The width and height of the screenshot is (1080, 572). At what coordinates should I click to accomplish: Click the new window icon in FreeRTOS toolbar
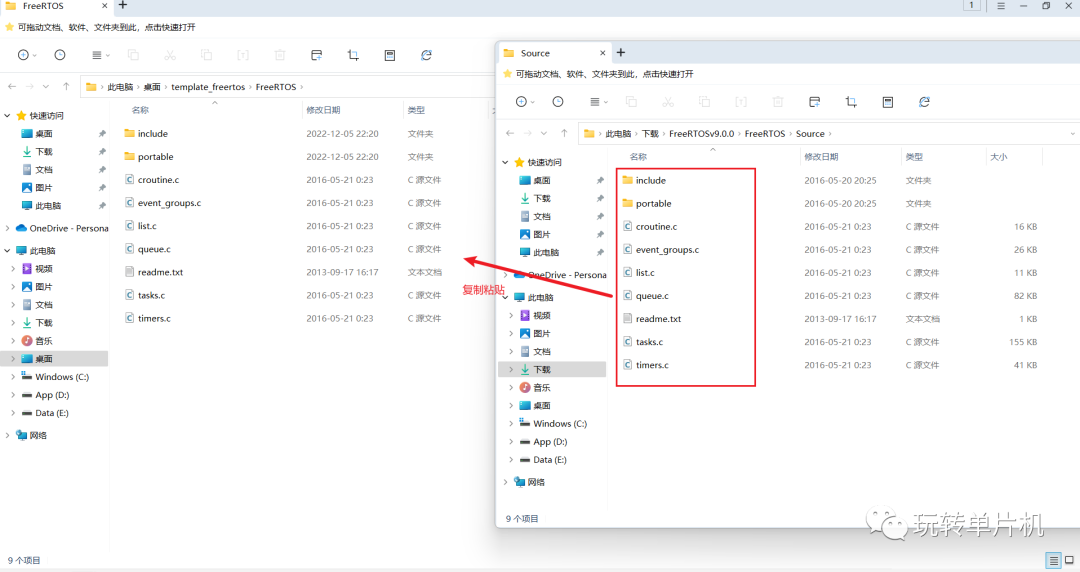click(x=317, y=55)
